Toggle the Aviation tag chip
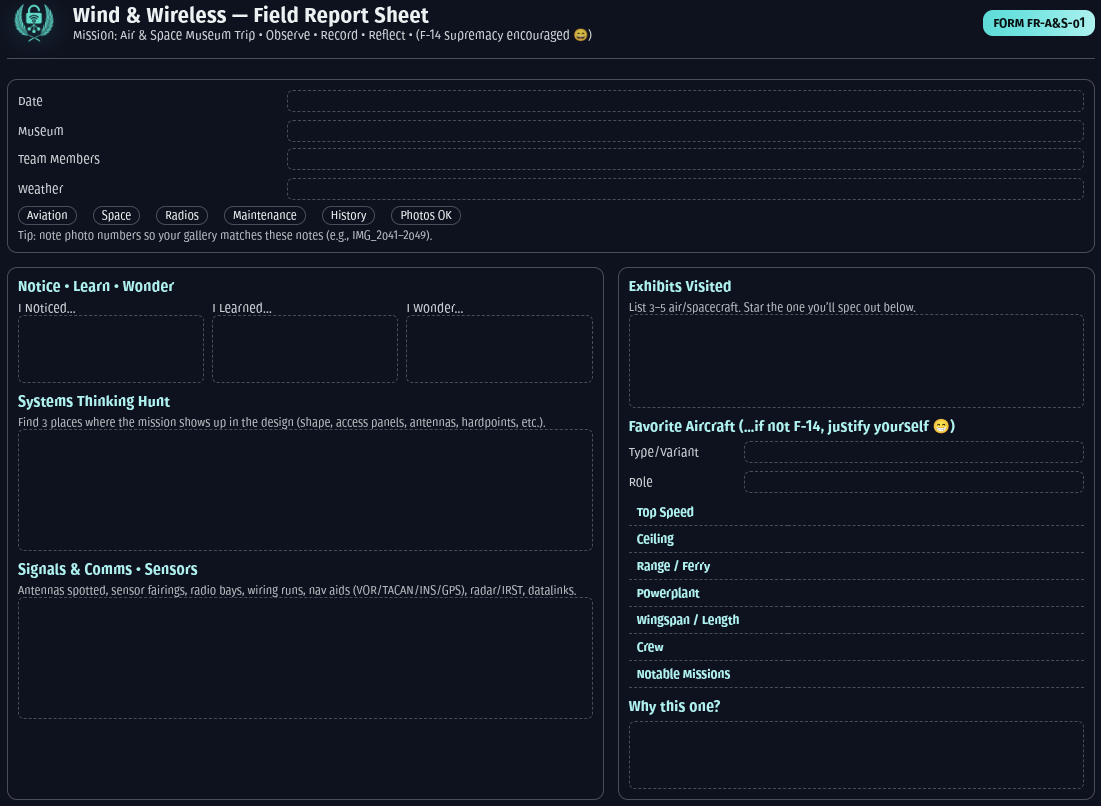 pos(47,215)
